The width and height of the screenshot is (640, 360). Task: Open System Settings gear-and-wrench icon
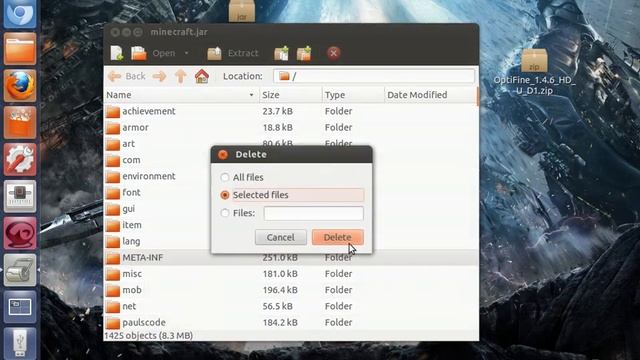click(x=20, y=159)
